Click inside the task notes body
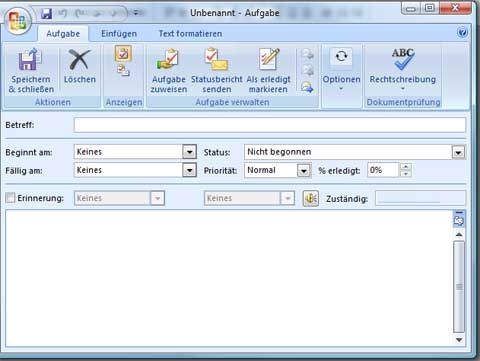 coord(229,278)
